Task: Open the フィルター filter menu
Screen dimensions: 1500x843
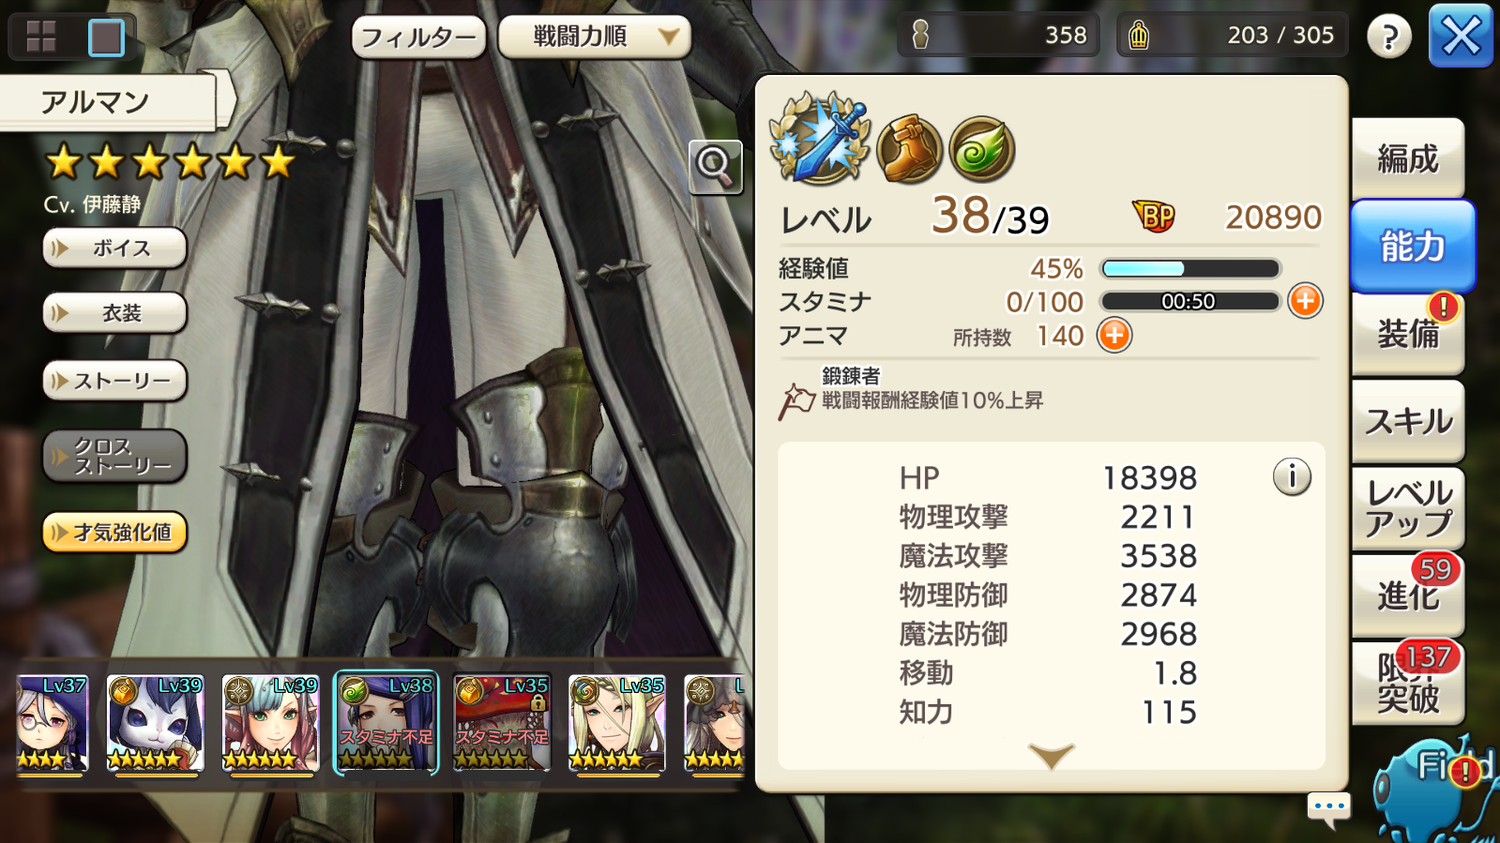Action: click(419, 38)
